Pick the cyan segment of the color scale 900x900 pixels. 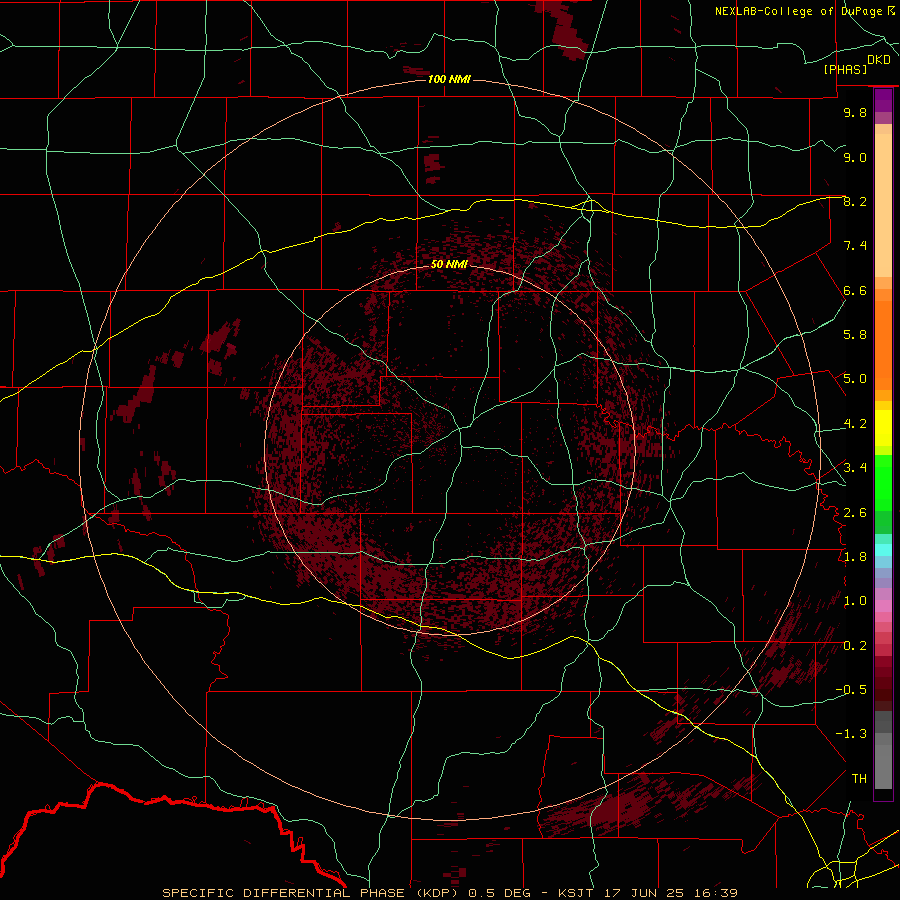[x=883, y=550]
